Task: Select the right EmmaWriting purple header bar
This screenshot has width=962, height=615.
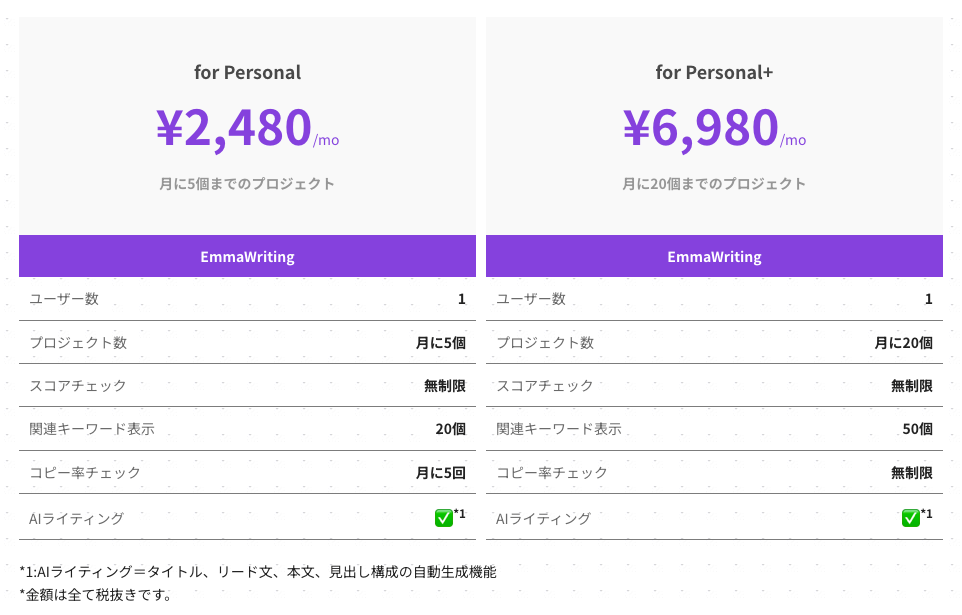Action: point(714,257)
